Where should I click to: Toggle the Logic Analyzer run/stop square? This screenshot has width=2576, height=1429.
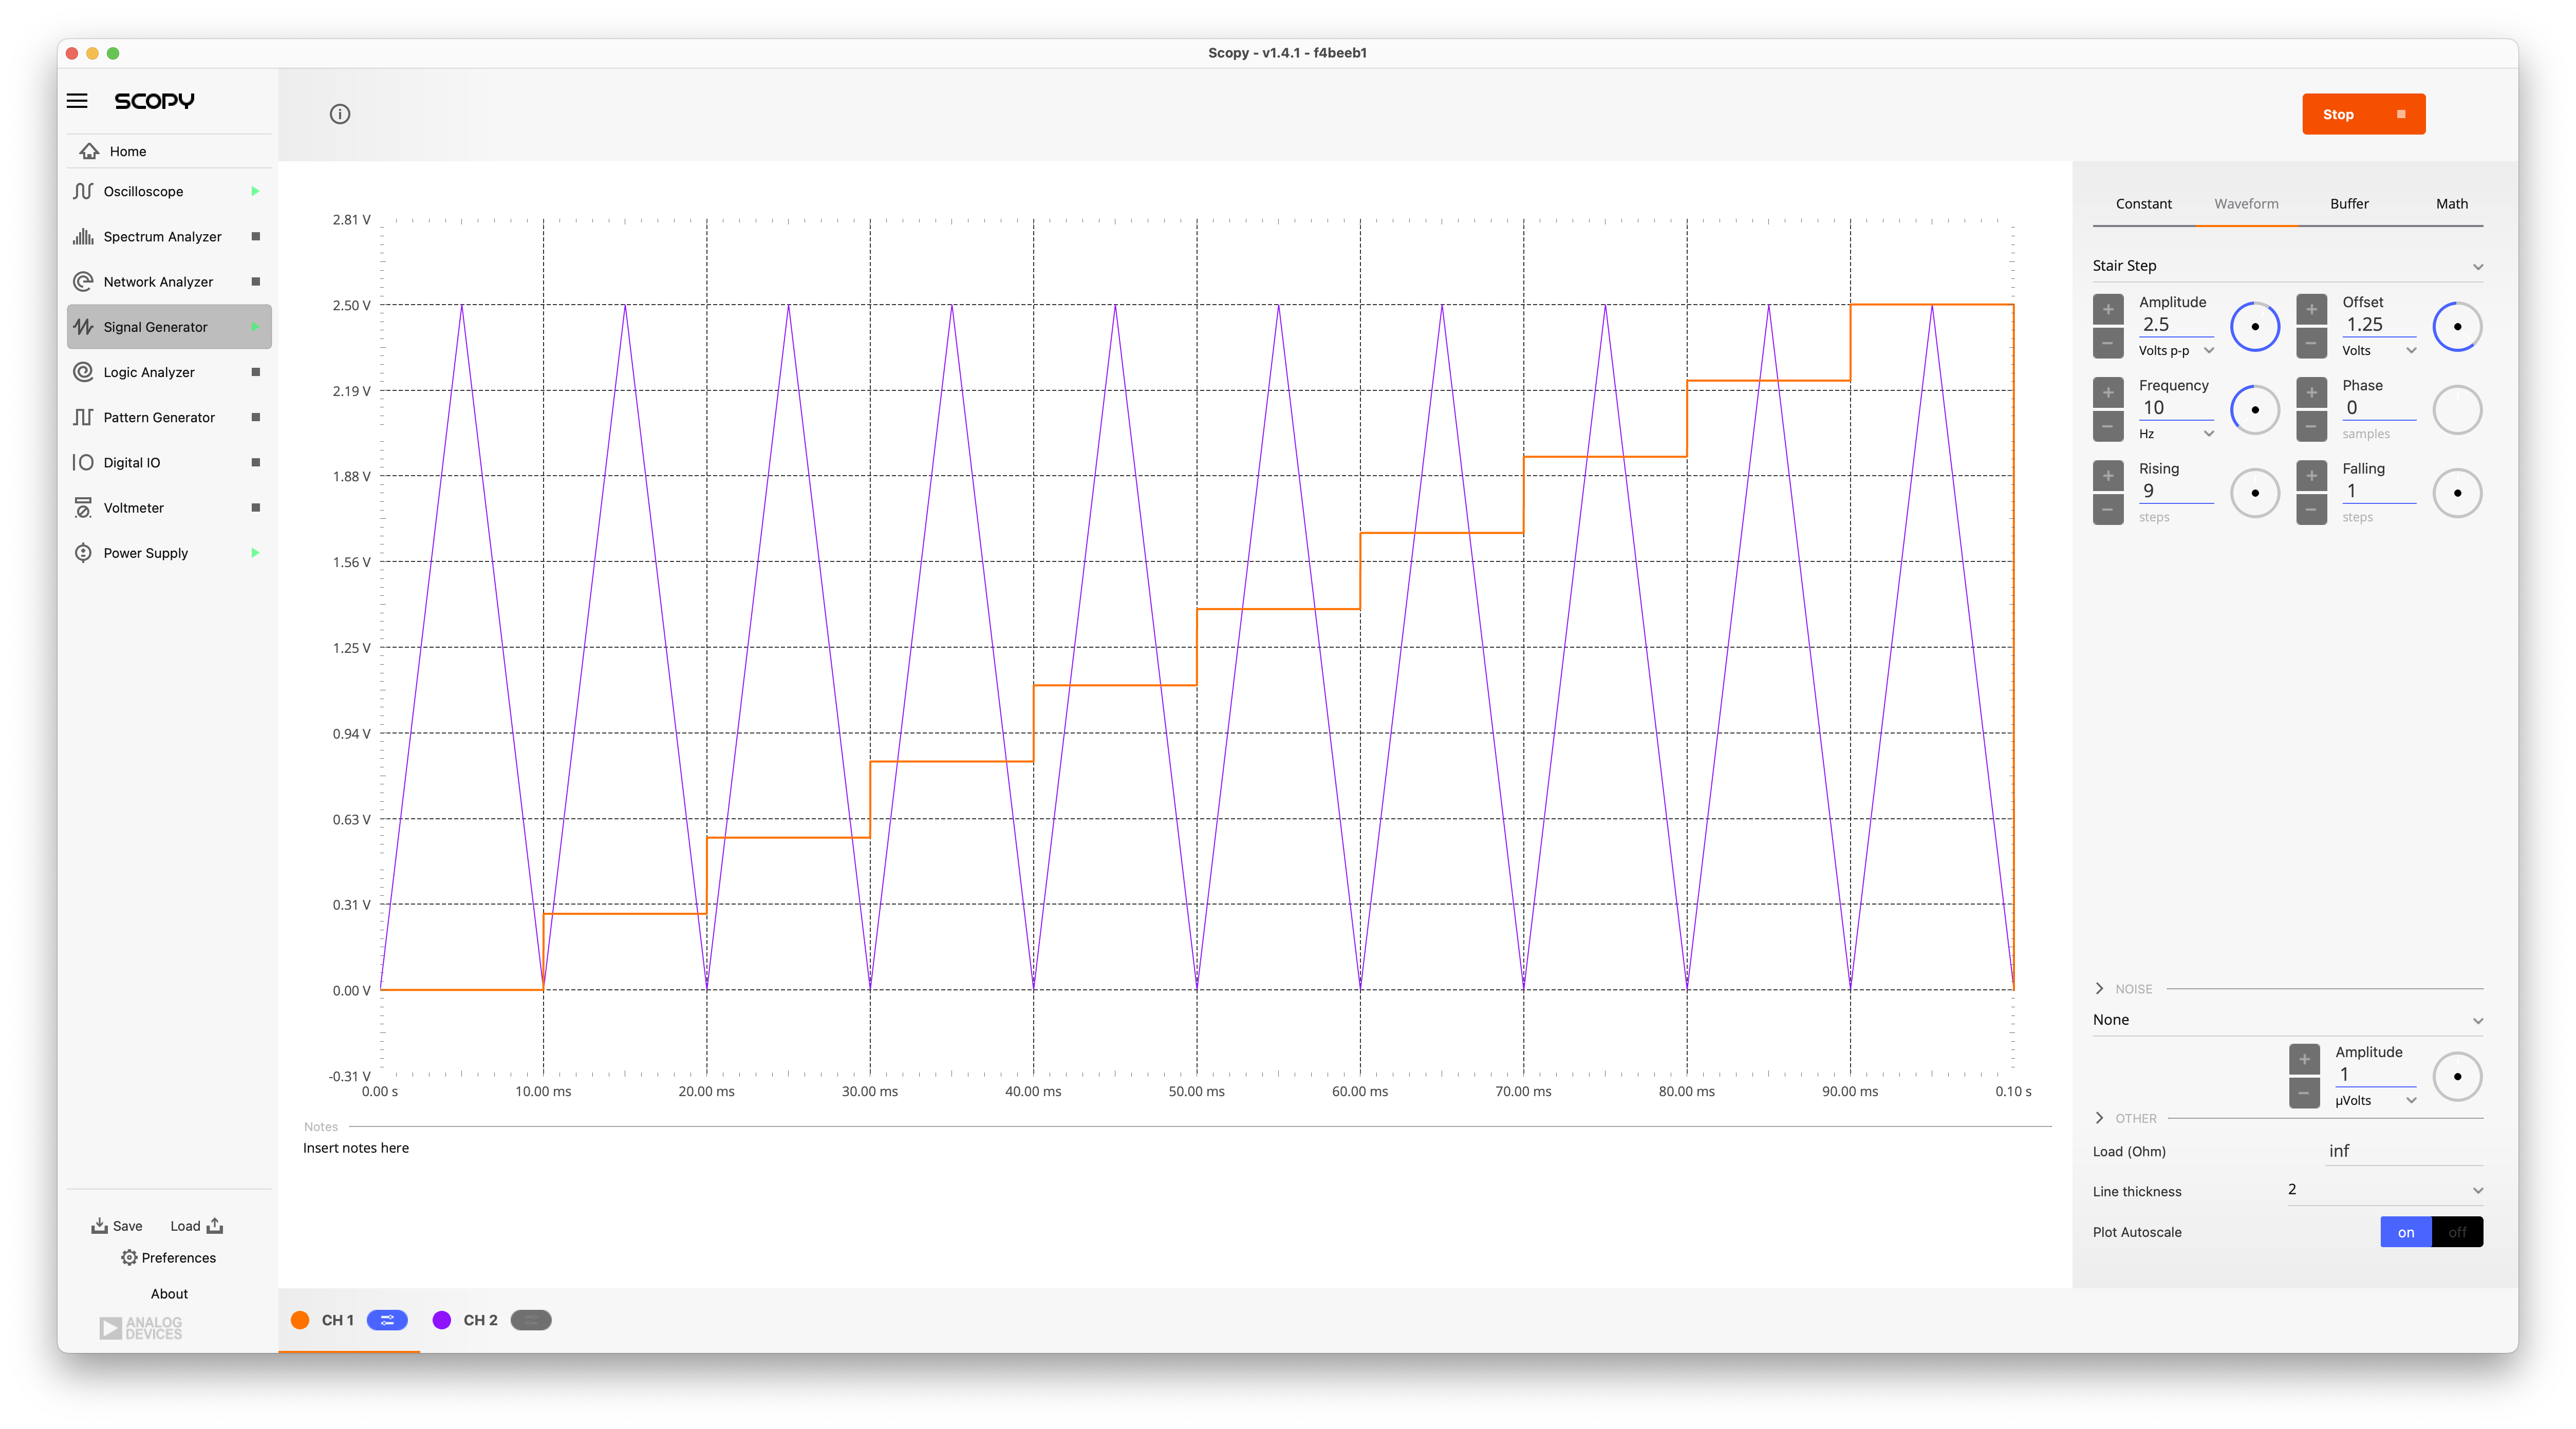[x=256, y=372]
